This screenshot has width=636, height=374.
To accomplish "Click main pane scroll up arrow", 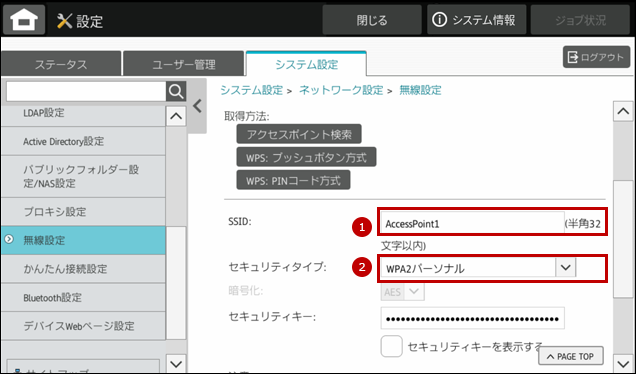I will pyautogui.click(x=623, y=111).
